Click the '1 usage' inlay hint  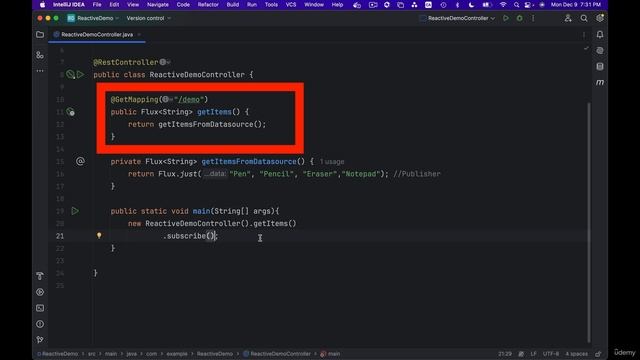tap(332, 162)
